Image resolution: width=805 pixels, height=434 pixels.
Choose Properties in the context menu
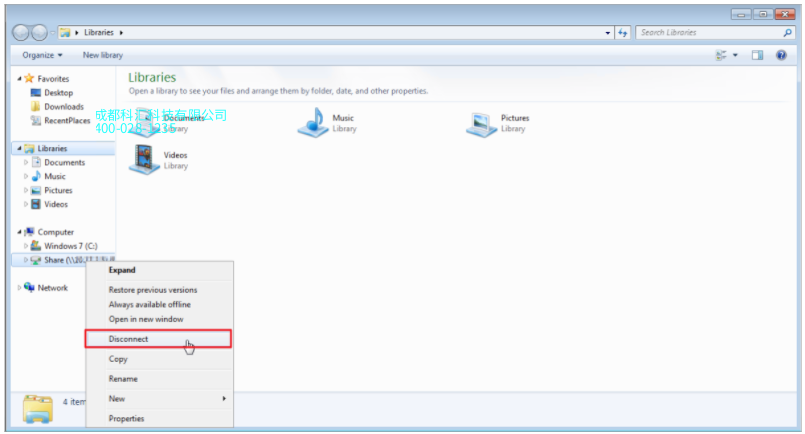click(159, 419)
